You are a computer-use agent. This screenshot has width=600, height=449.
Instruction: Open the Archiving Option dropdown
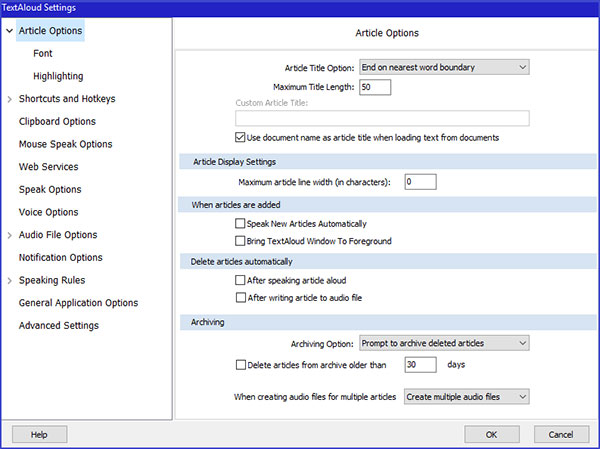click(444, 343)
